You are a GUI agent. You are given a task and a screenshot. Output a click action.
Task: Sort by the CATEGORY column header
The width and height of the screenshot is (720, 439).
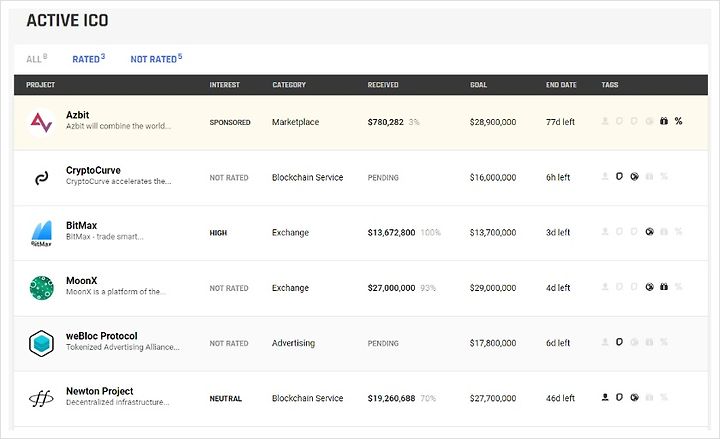point(289,85)
